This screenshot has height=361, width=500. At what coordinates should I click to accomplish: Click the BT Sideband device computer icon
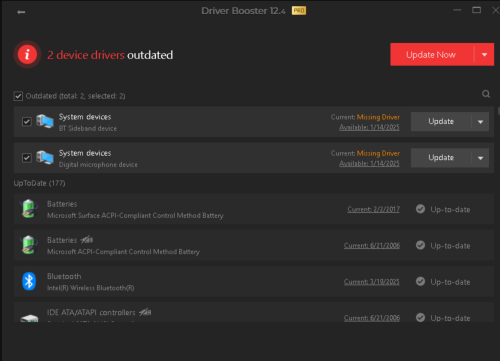(x=45, y=121)
